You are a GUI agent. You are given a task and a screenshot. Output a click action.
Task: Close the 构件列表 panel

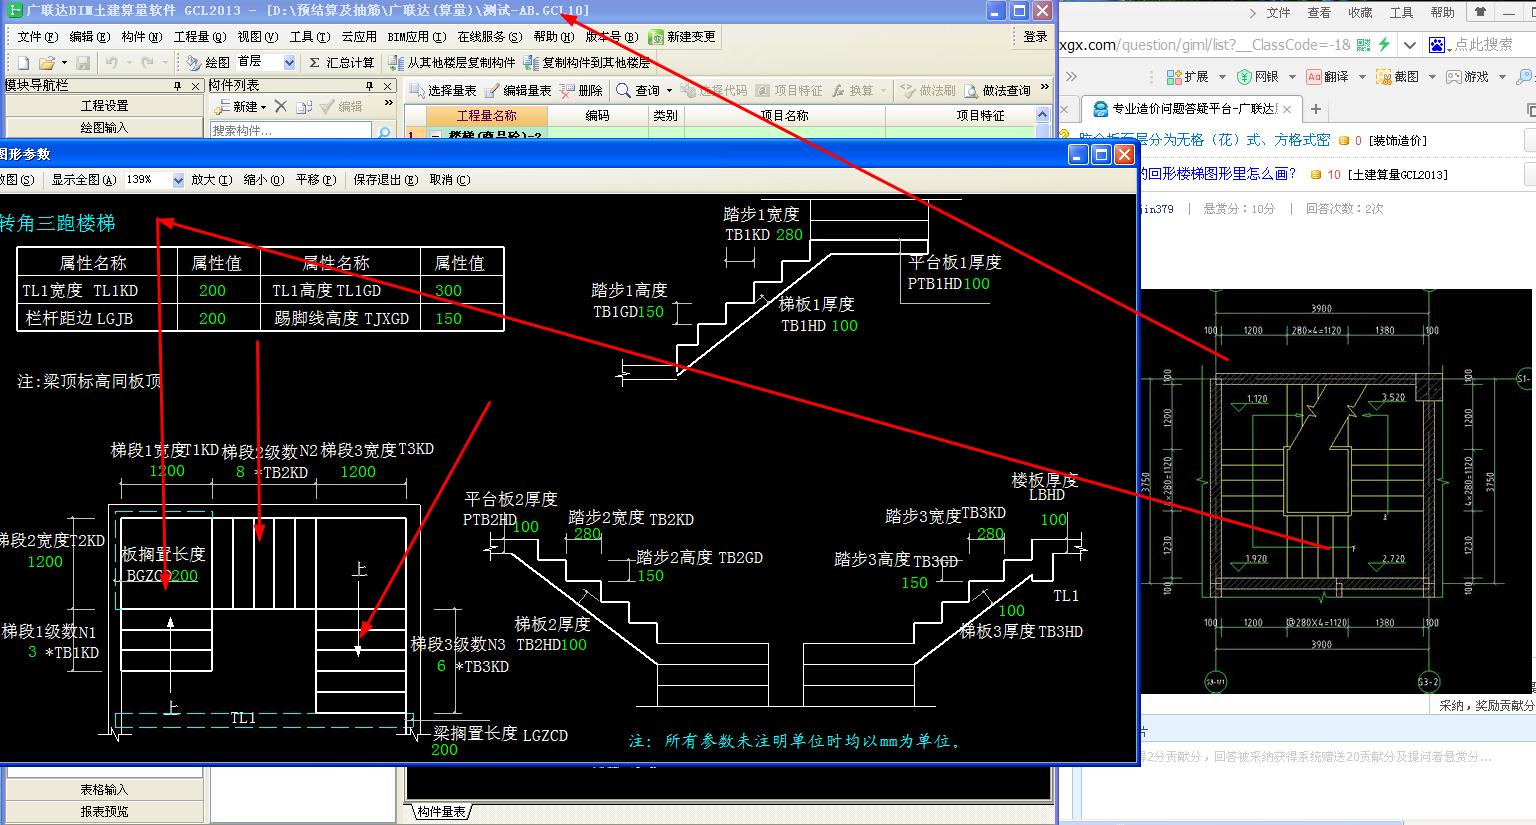click(388, 86)
